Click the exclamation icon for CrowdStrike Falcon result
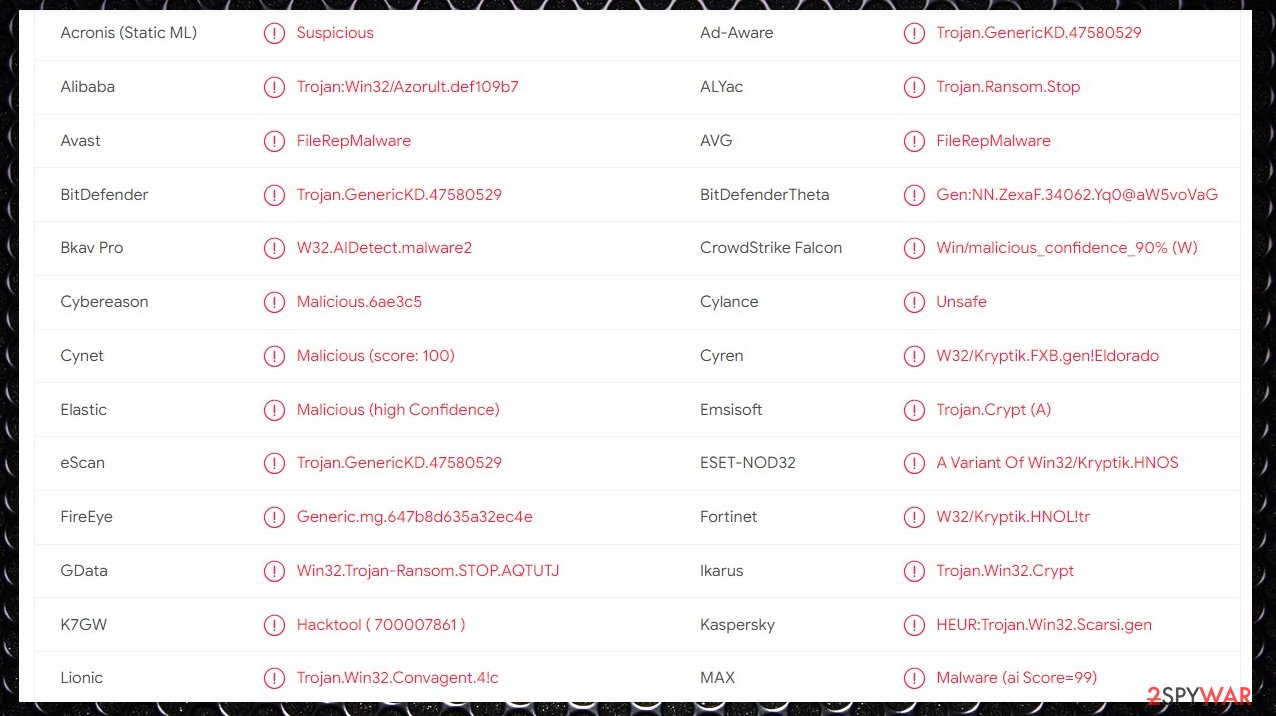Viewport: 1276px width, 716px height. (x=914, y=248)
